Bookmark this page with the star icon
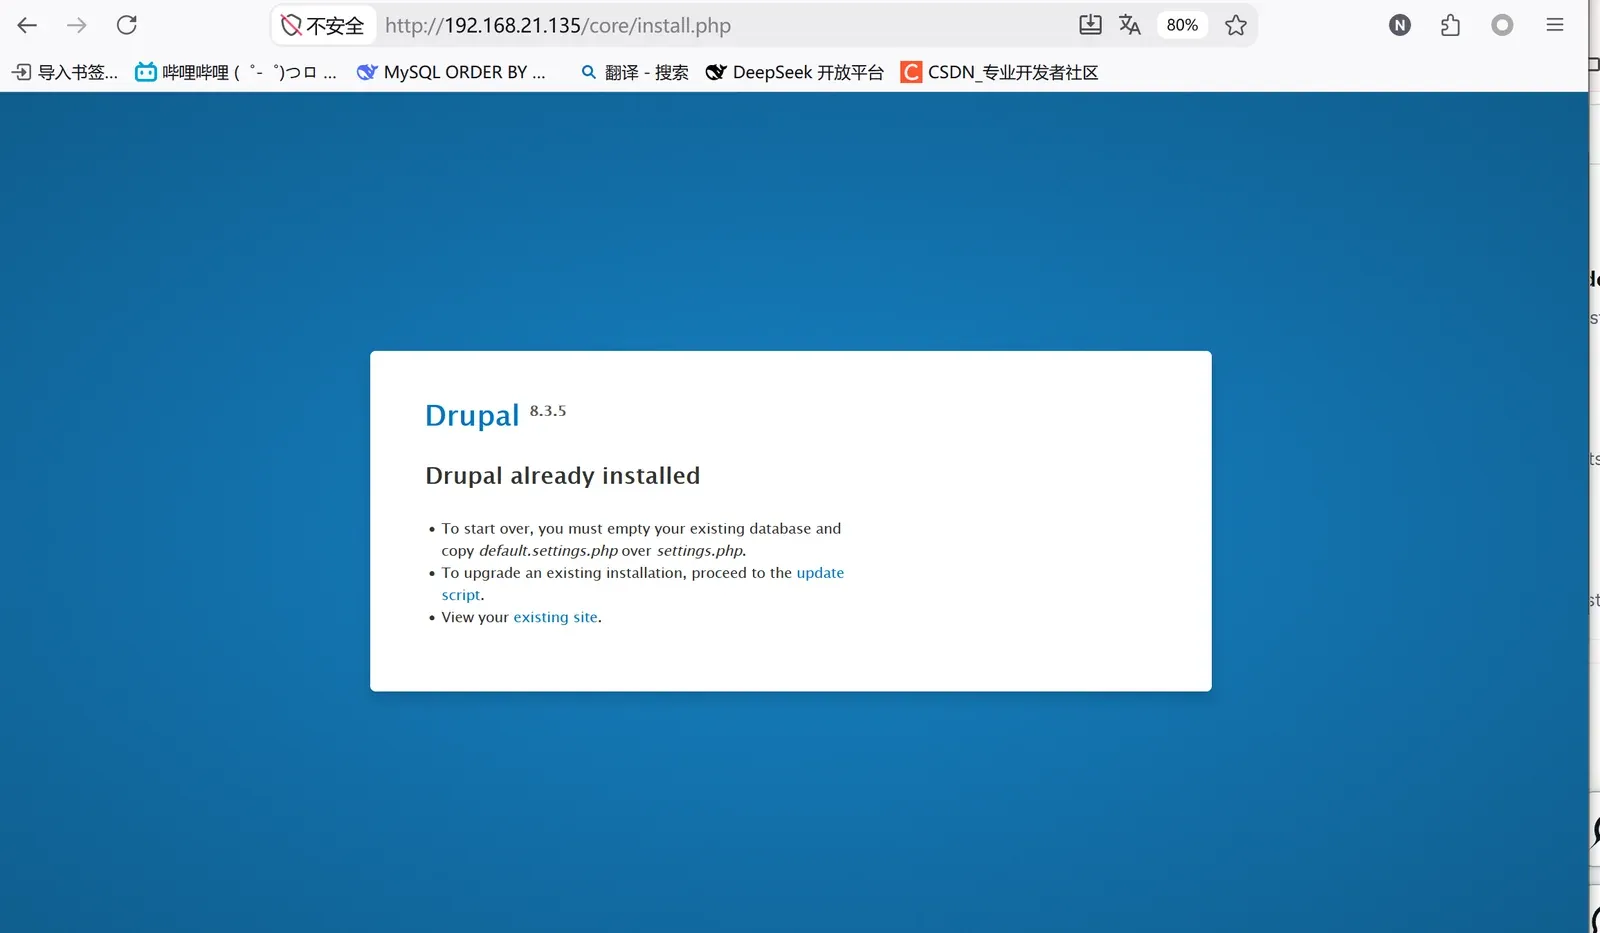The width and height of the screenshot is (1600, 933). point(1236,25)
